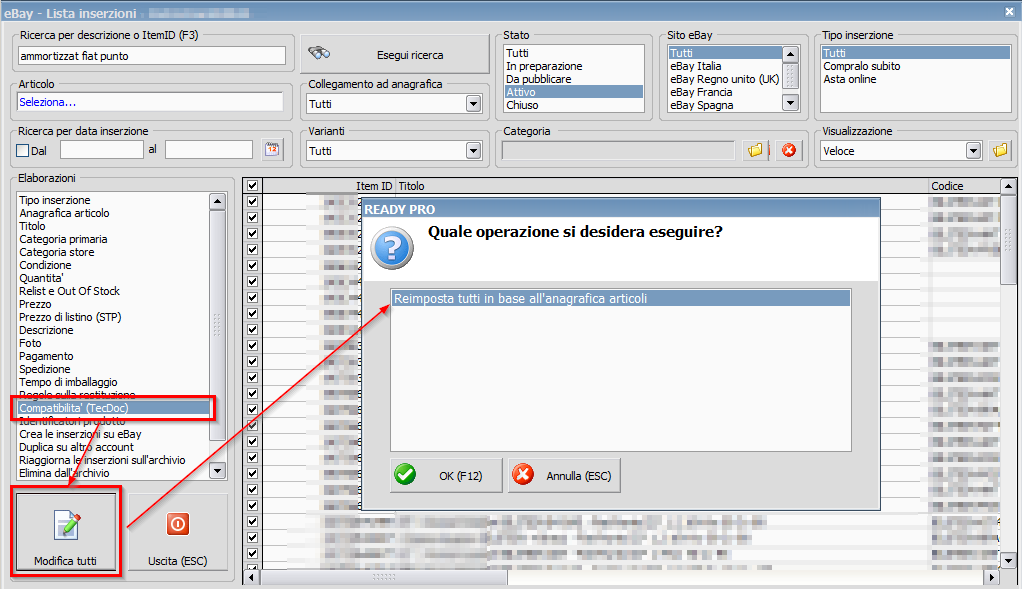The width and height of the screenshot is (1022, 589).
Task: Select eBay Francia site
Action: (725, 92)
